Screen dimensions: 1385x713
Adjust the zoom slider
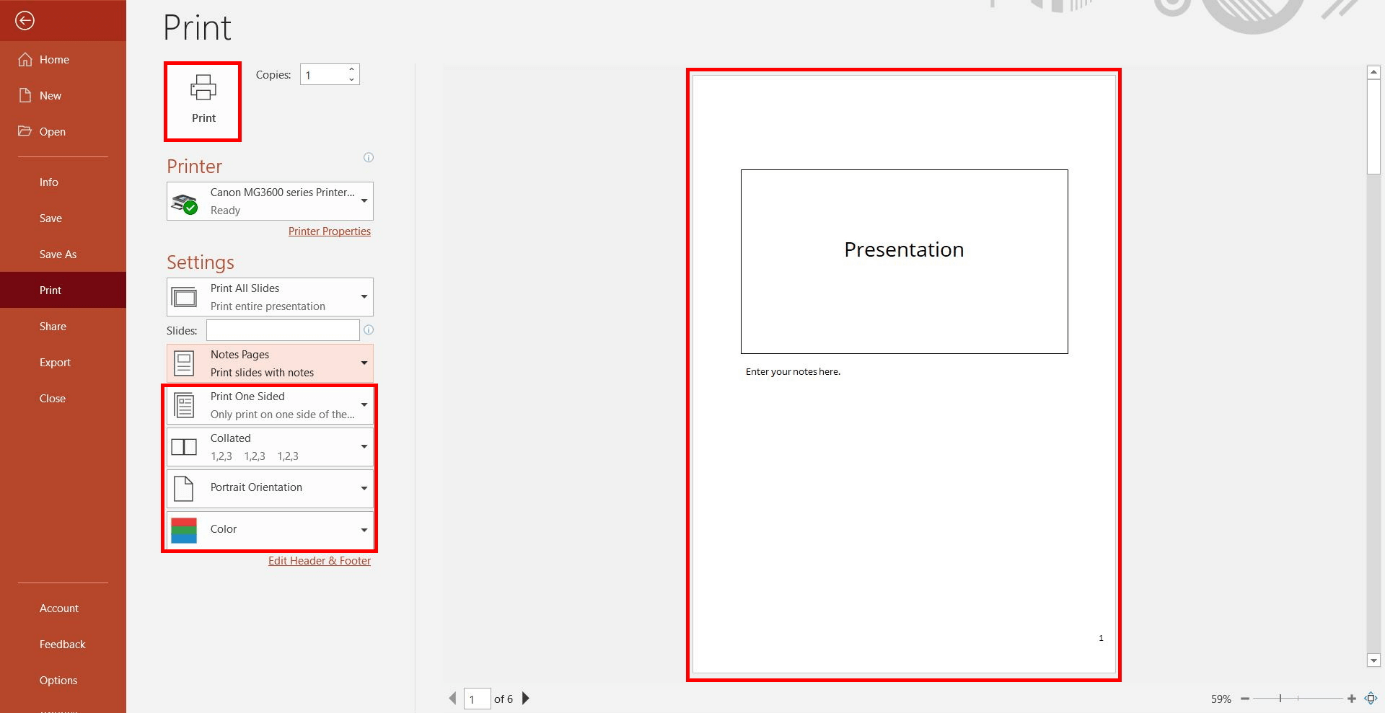[1281, 699]
